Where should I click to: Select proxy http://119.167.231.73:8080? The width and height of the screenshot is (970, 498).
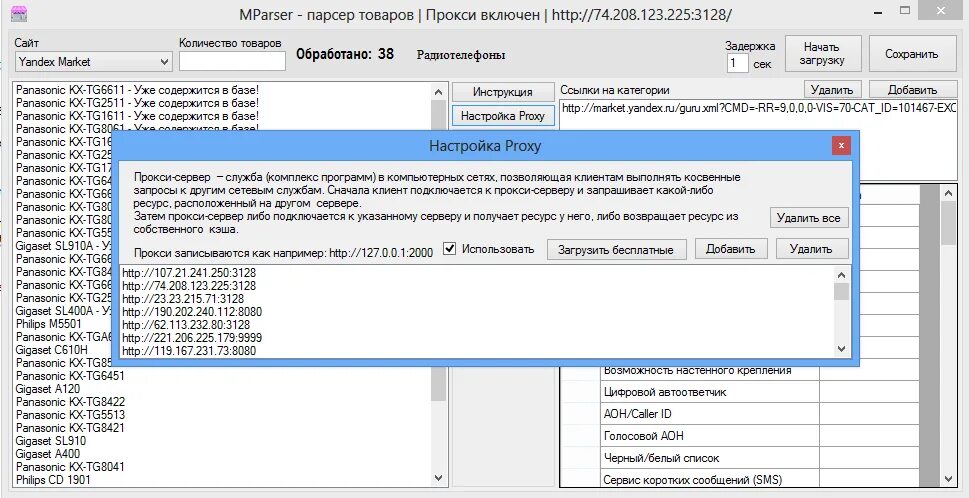click(x=189, y=351)
